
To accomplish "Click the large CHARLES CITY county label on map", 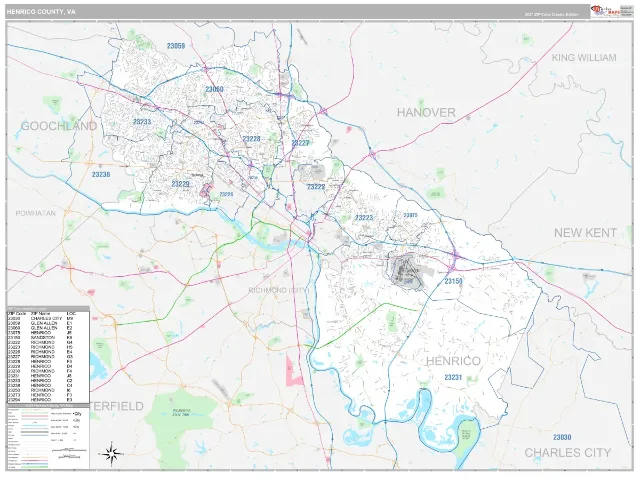I will coord(568,453).
